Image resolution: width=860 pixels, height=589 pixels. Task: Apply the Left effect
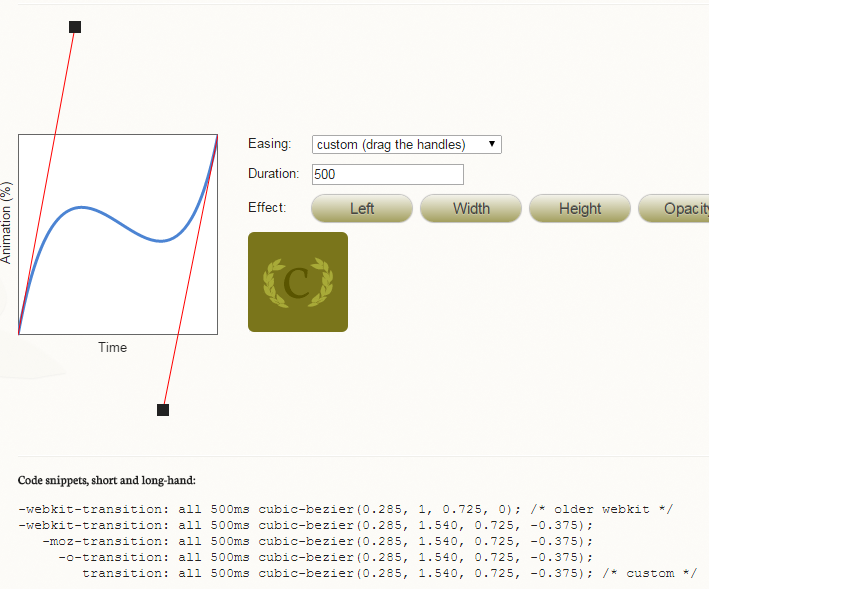pos(362,208)
